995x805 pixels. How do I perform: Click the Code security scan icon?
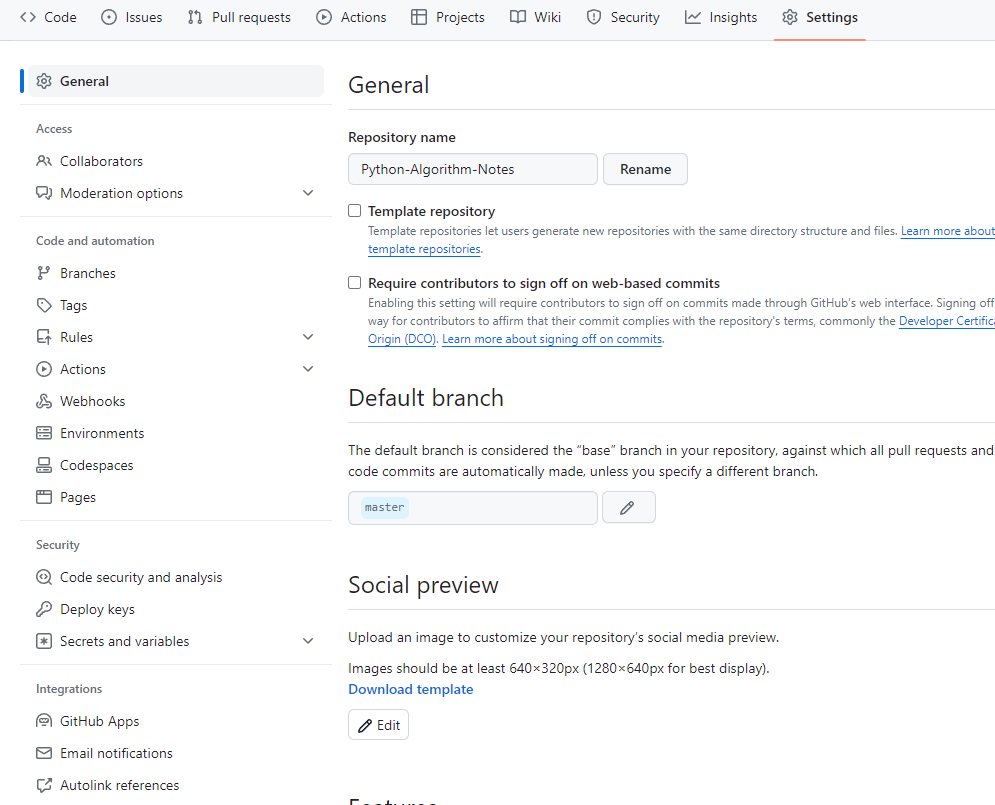44,577
